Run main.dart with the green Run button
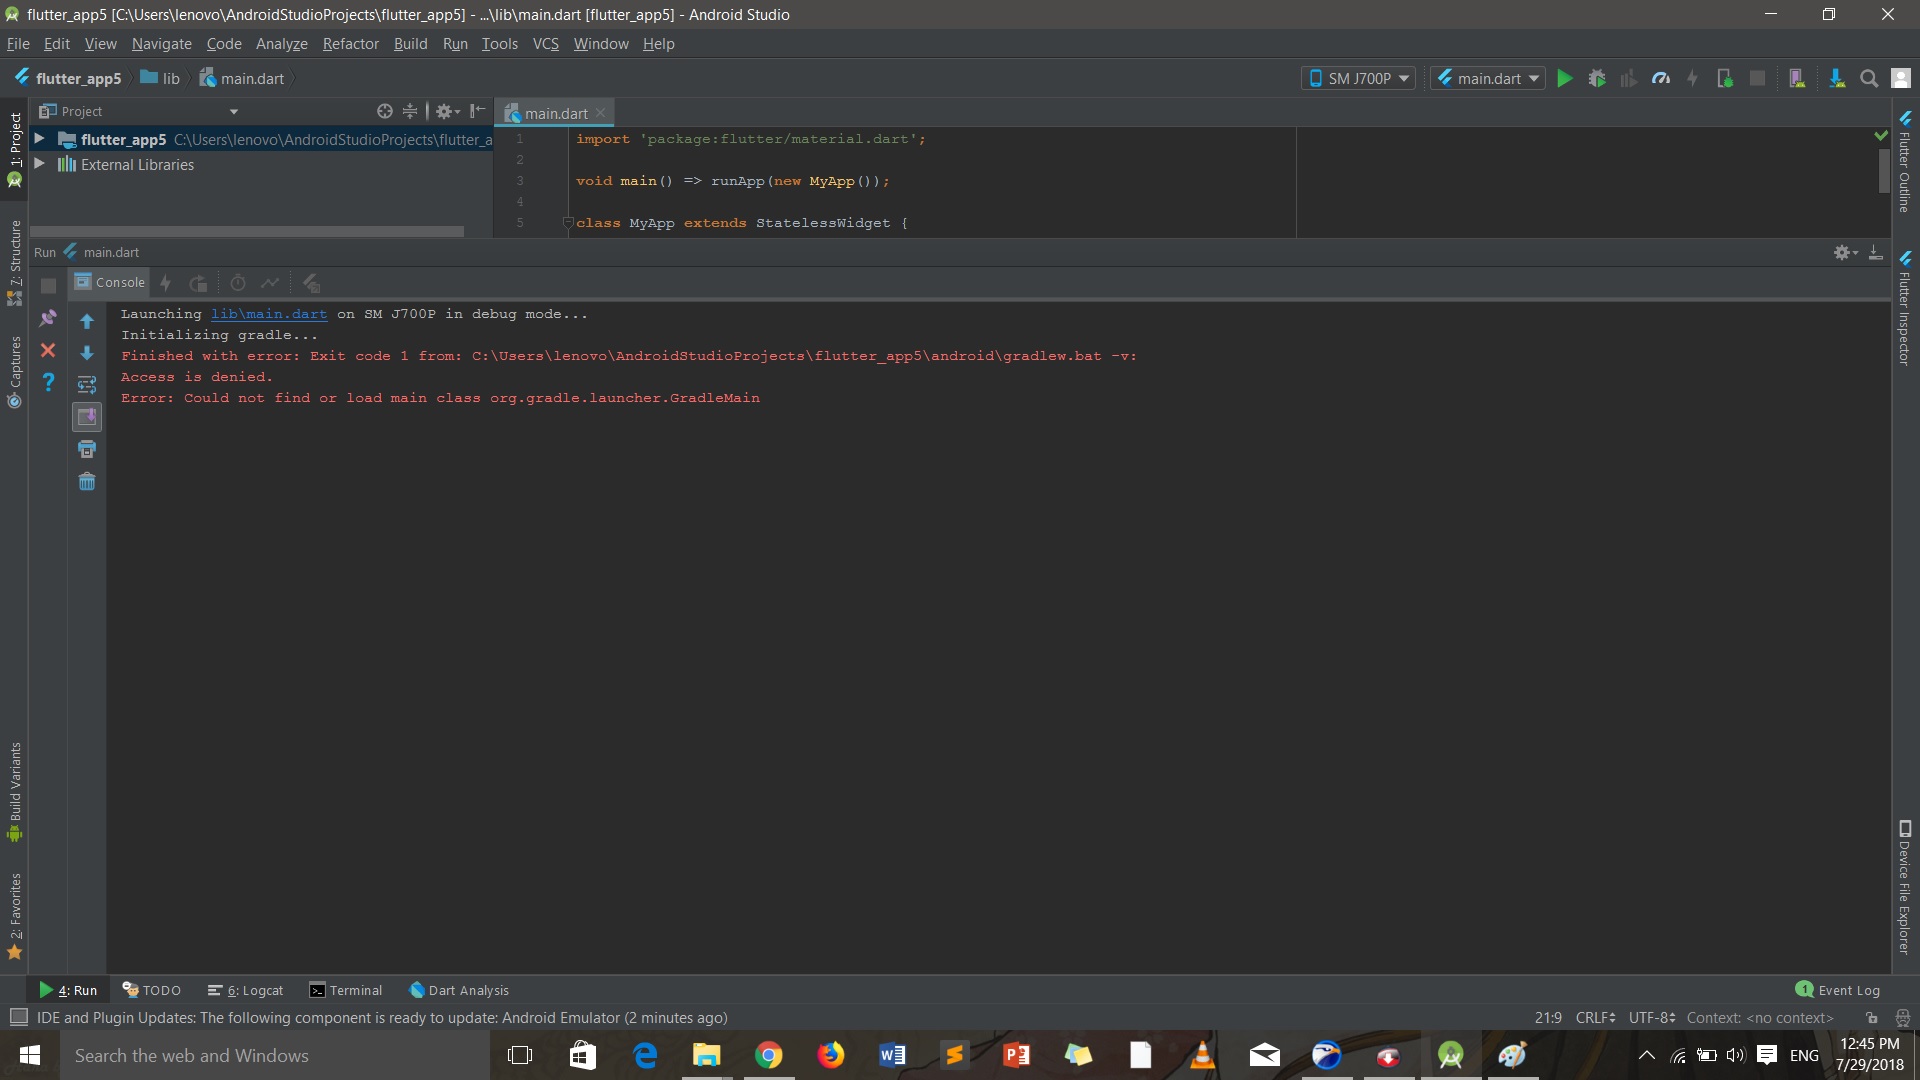The height and width of the screenshot is (1080, 1920). pos(1564,78)
